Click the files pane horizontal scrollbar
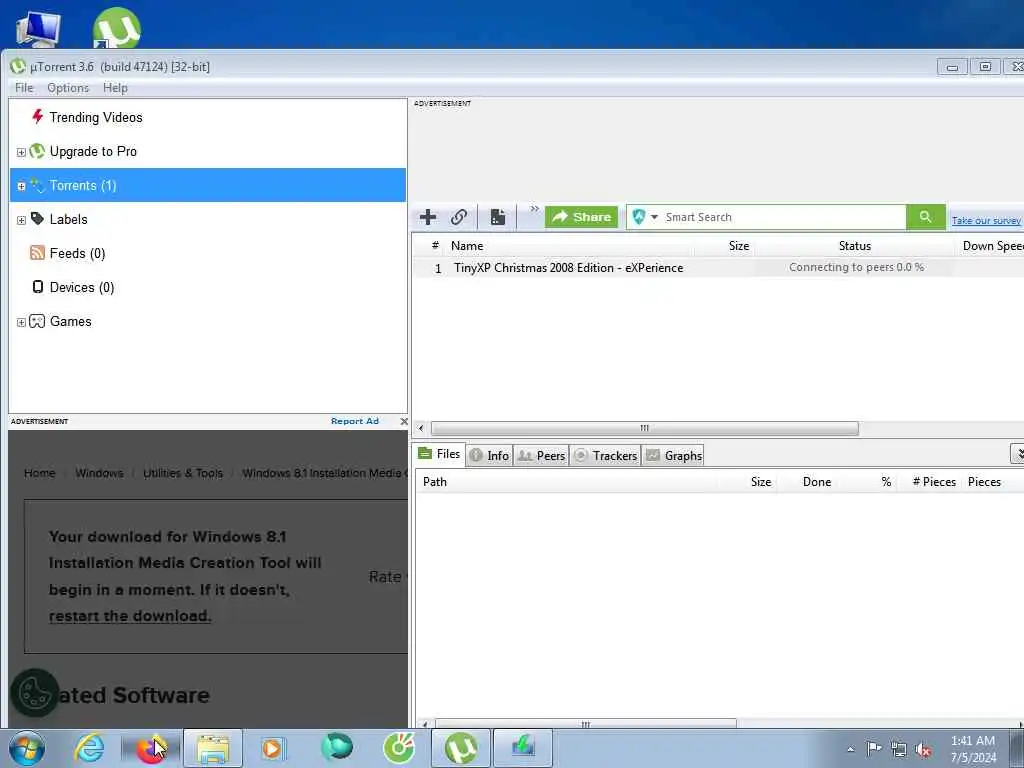The width and height of the screenshot is (1024, 768). (x=586, y=724)
